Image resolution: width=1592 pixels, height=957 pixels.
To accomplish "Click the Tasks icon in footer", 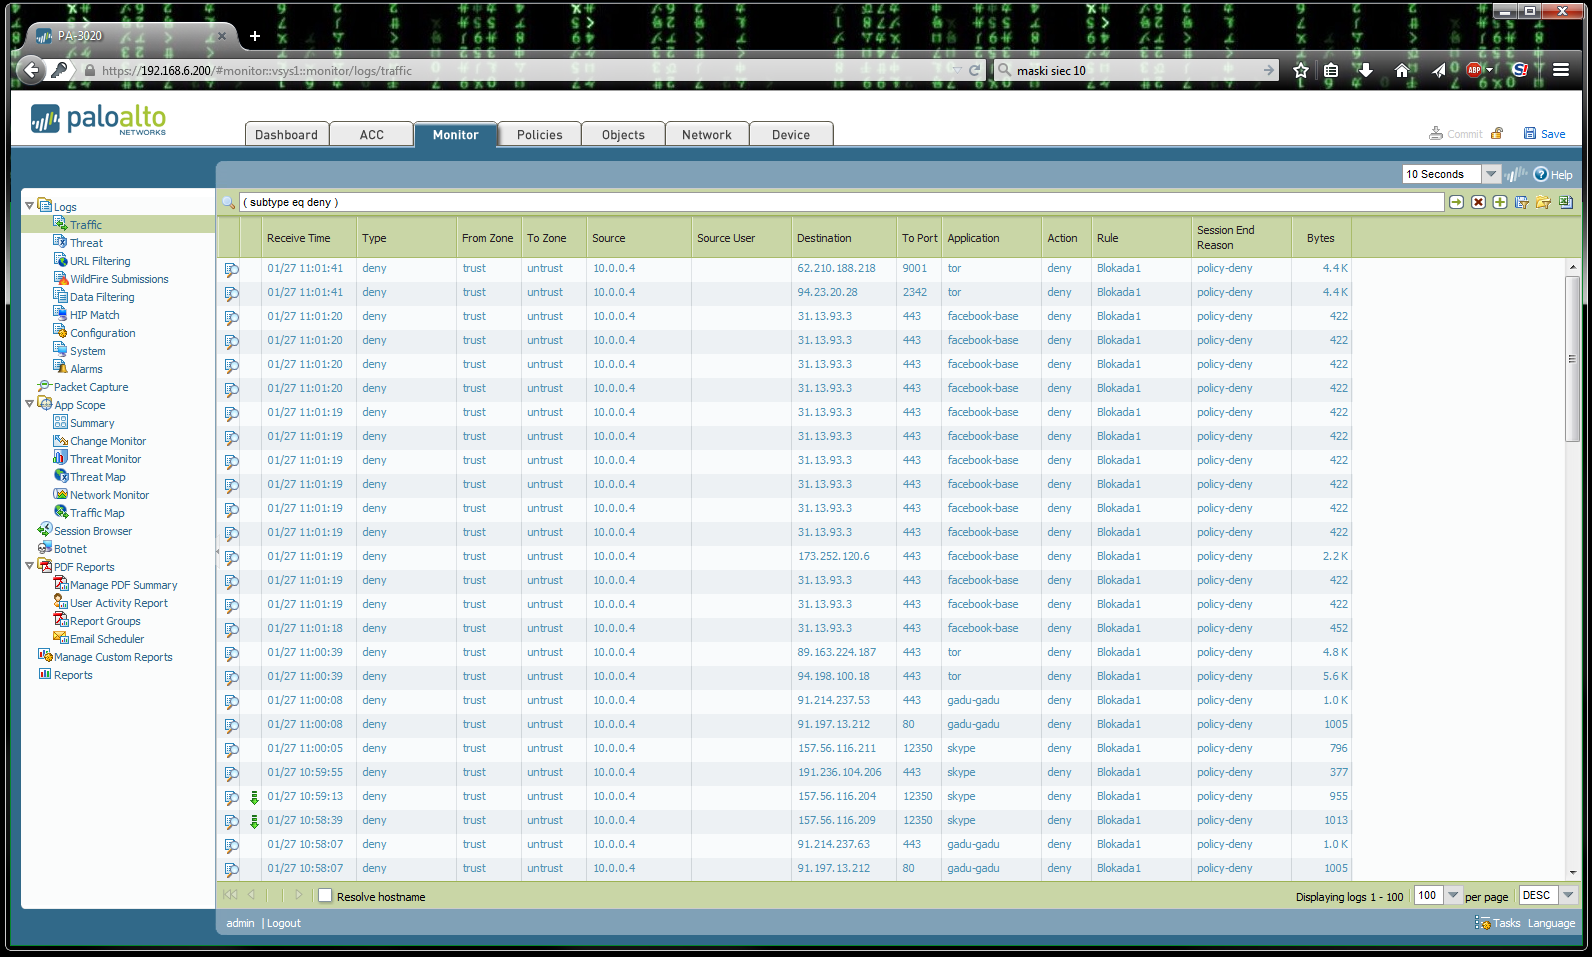I will pos(1482,923).
